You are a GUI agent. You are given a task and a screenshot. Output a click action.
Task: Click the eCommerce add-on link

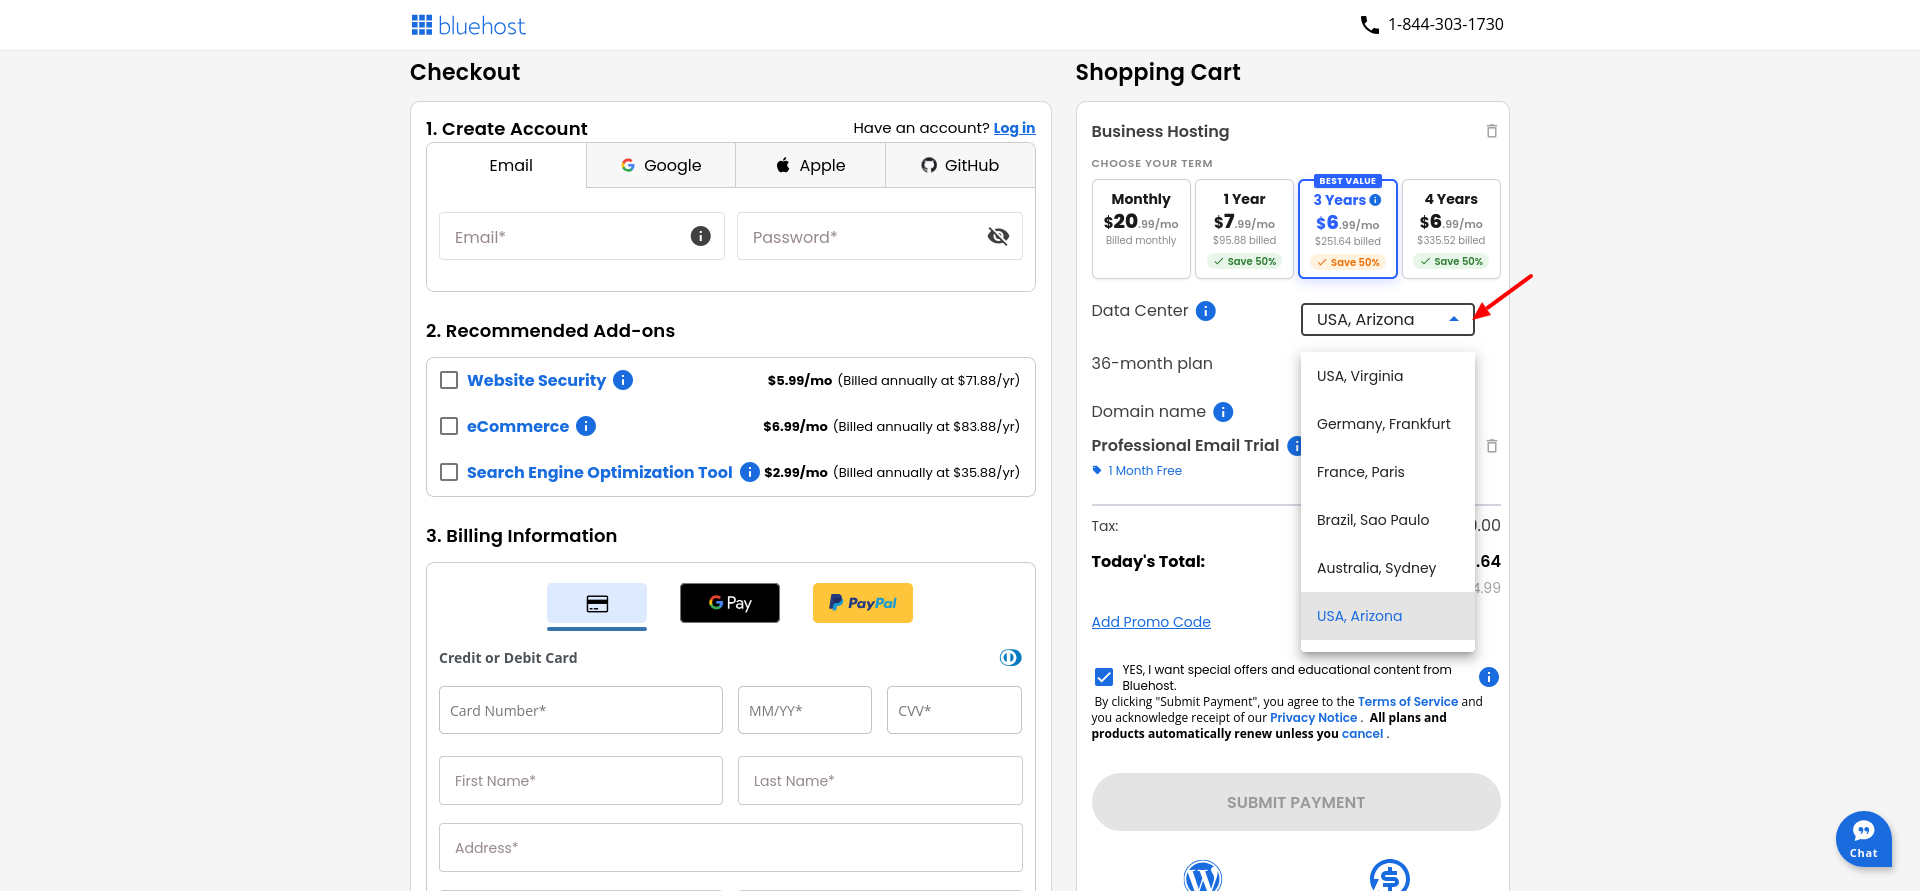tap(518, 426)
